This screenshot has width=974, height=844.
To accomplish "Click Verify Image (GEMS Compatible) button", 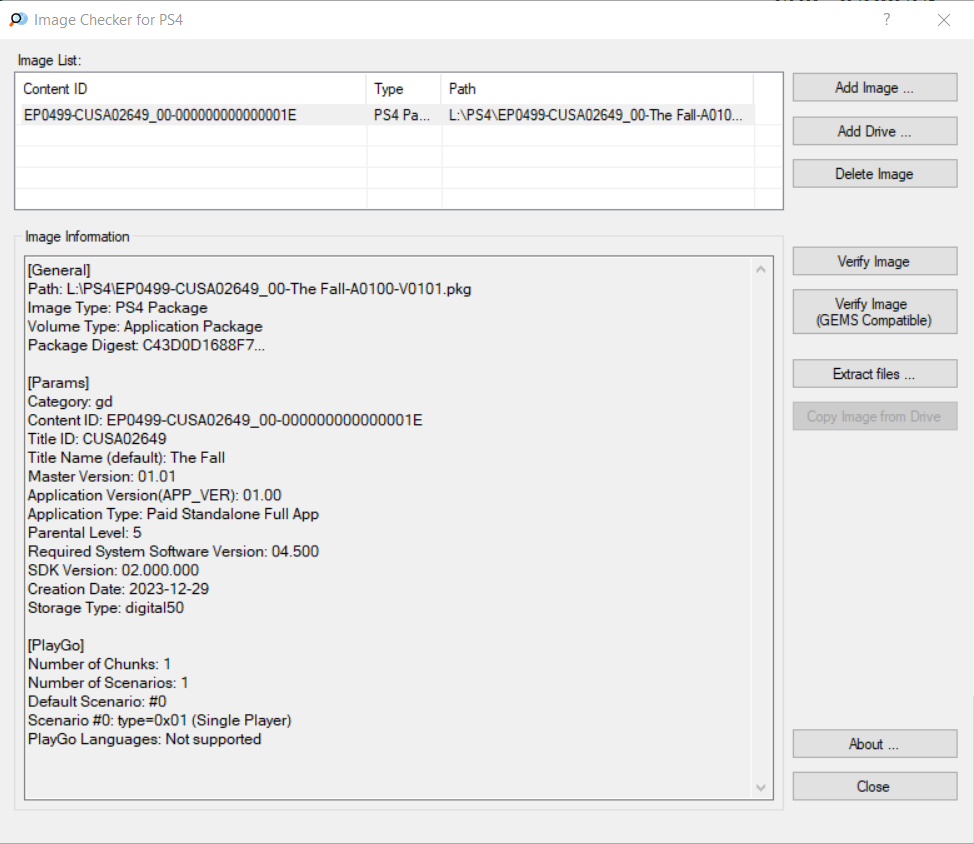I will (875, 312).
